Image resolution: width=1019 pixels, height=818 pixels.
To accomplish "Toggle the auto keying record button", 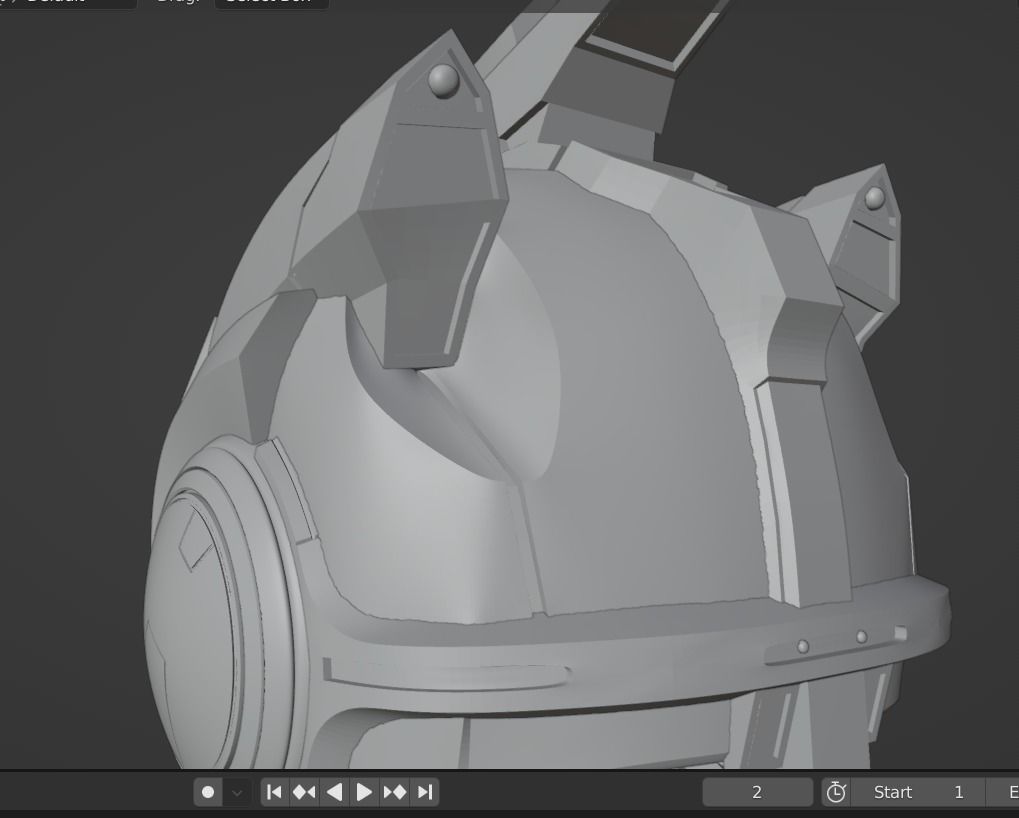I will [208, 792].
